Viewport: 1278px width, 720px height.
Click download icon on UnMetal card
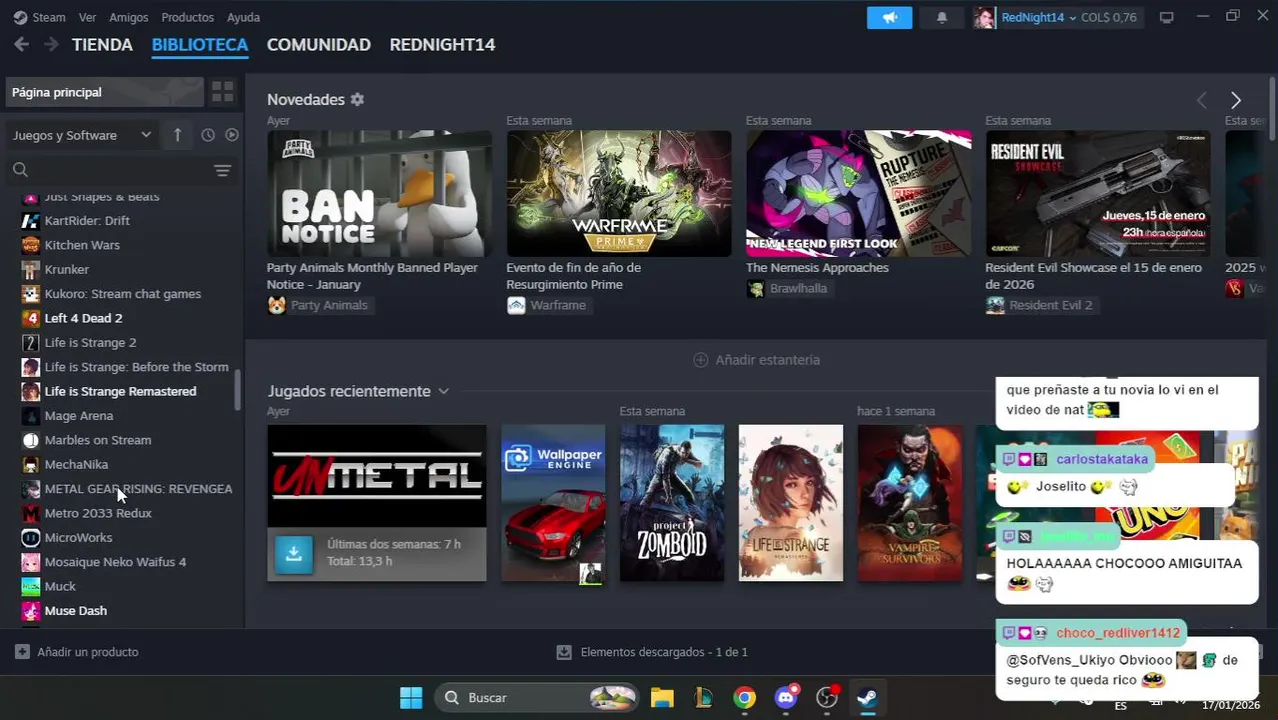[293, 553]
